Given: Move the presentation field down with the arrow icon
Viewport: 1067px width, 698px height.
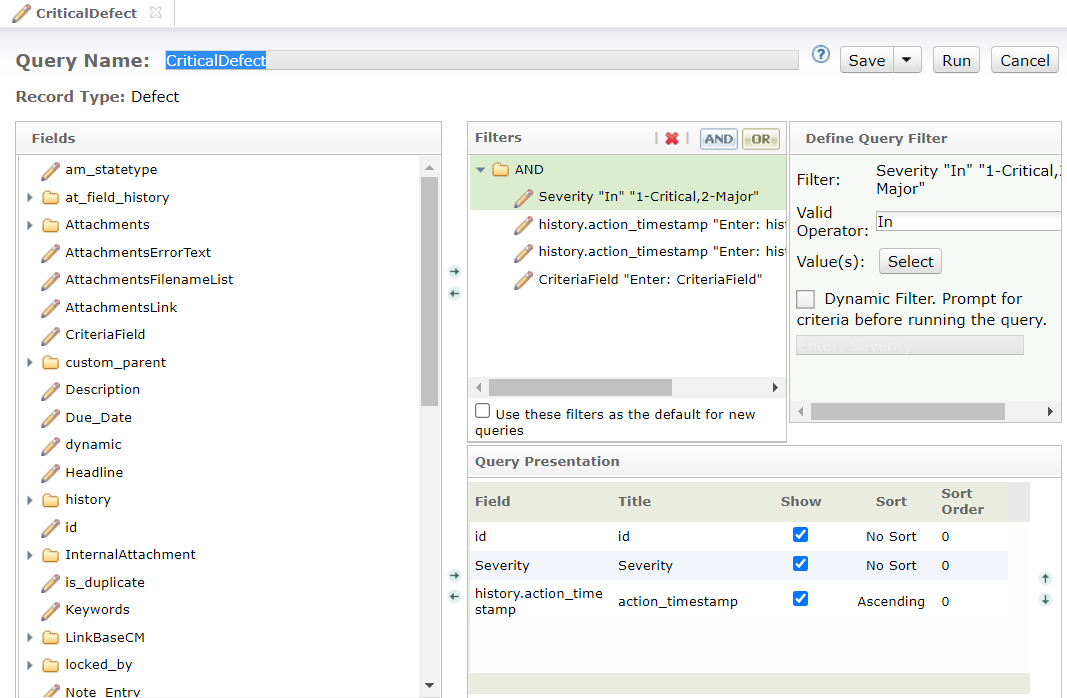Looking at the screenshot, I should (1045, 600).
